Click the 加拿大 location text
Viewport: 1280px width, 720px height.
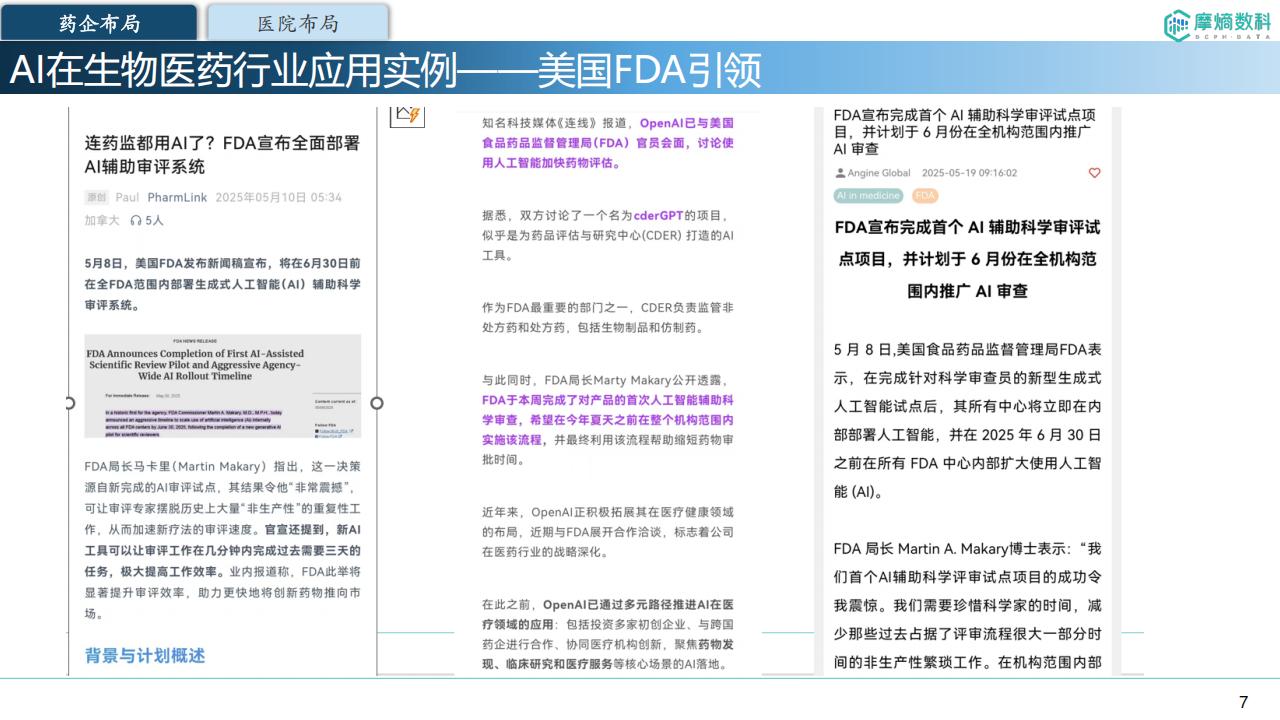click(x=102, y=220)
